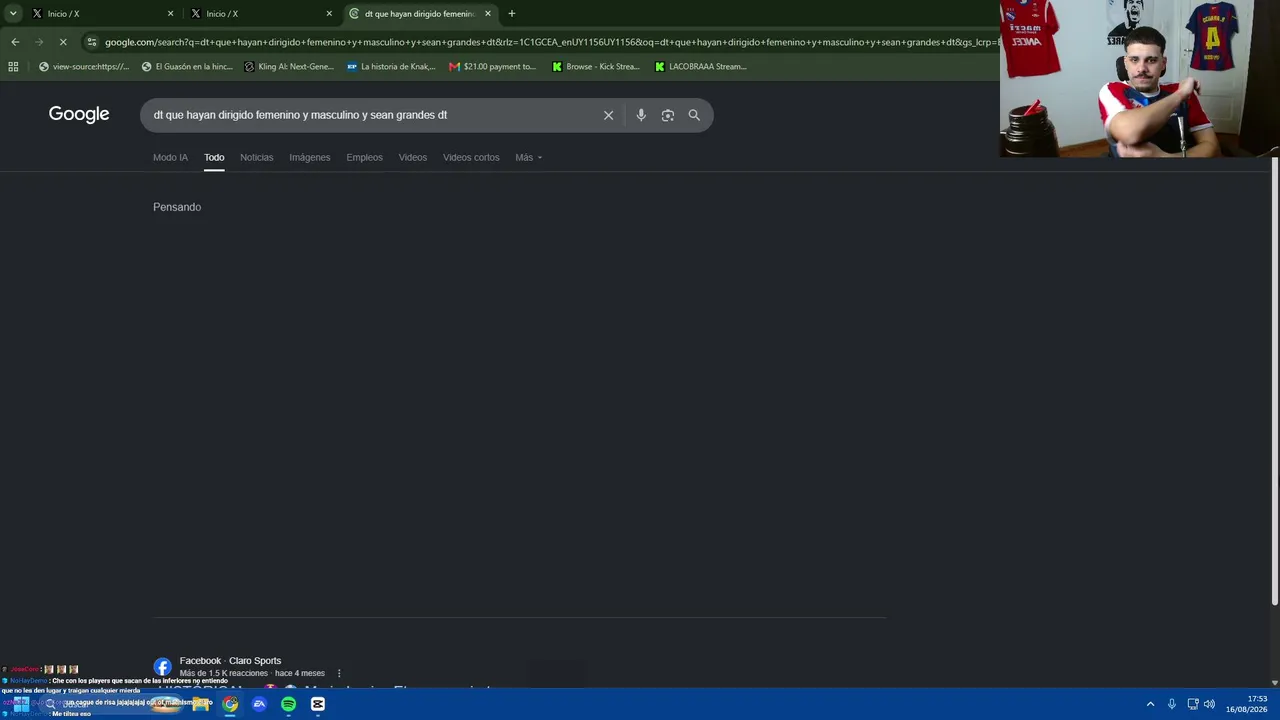Open the 'Browse - Kick Strea...' bookmark
This screenshot has height=720, width=1280.
(596, 67)
